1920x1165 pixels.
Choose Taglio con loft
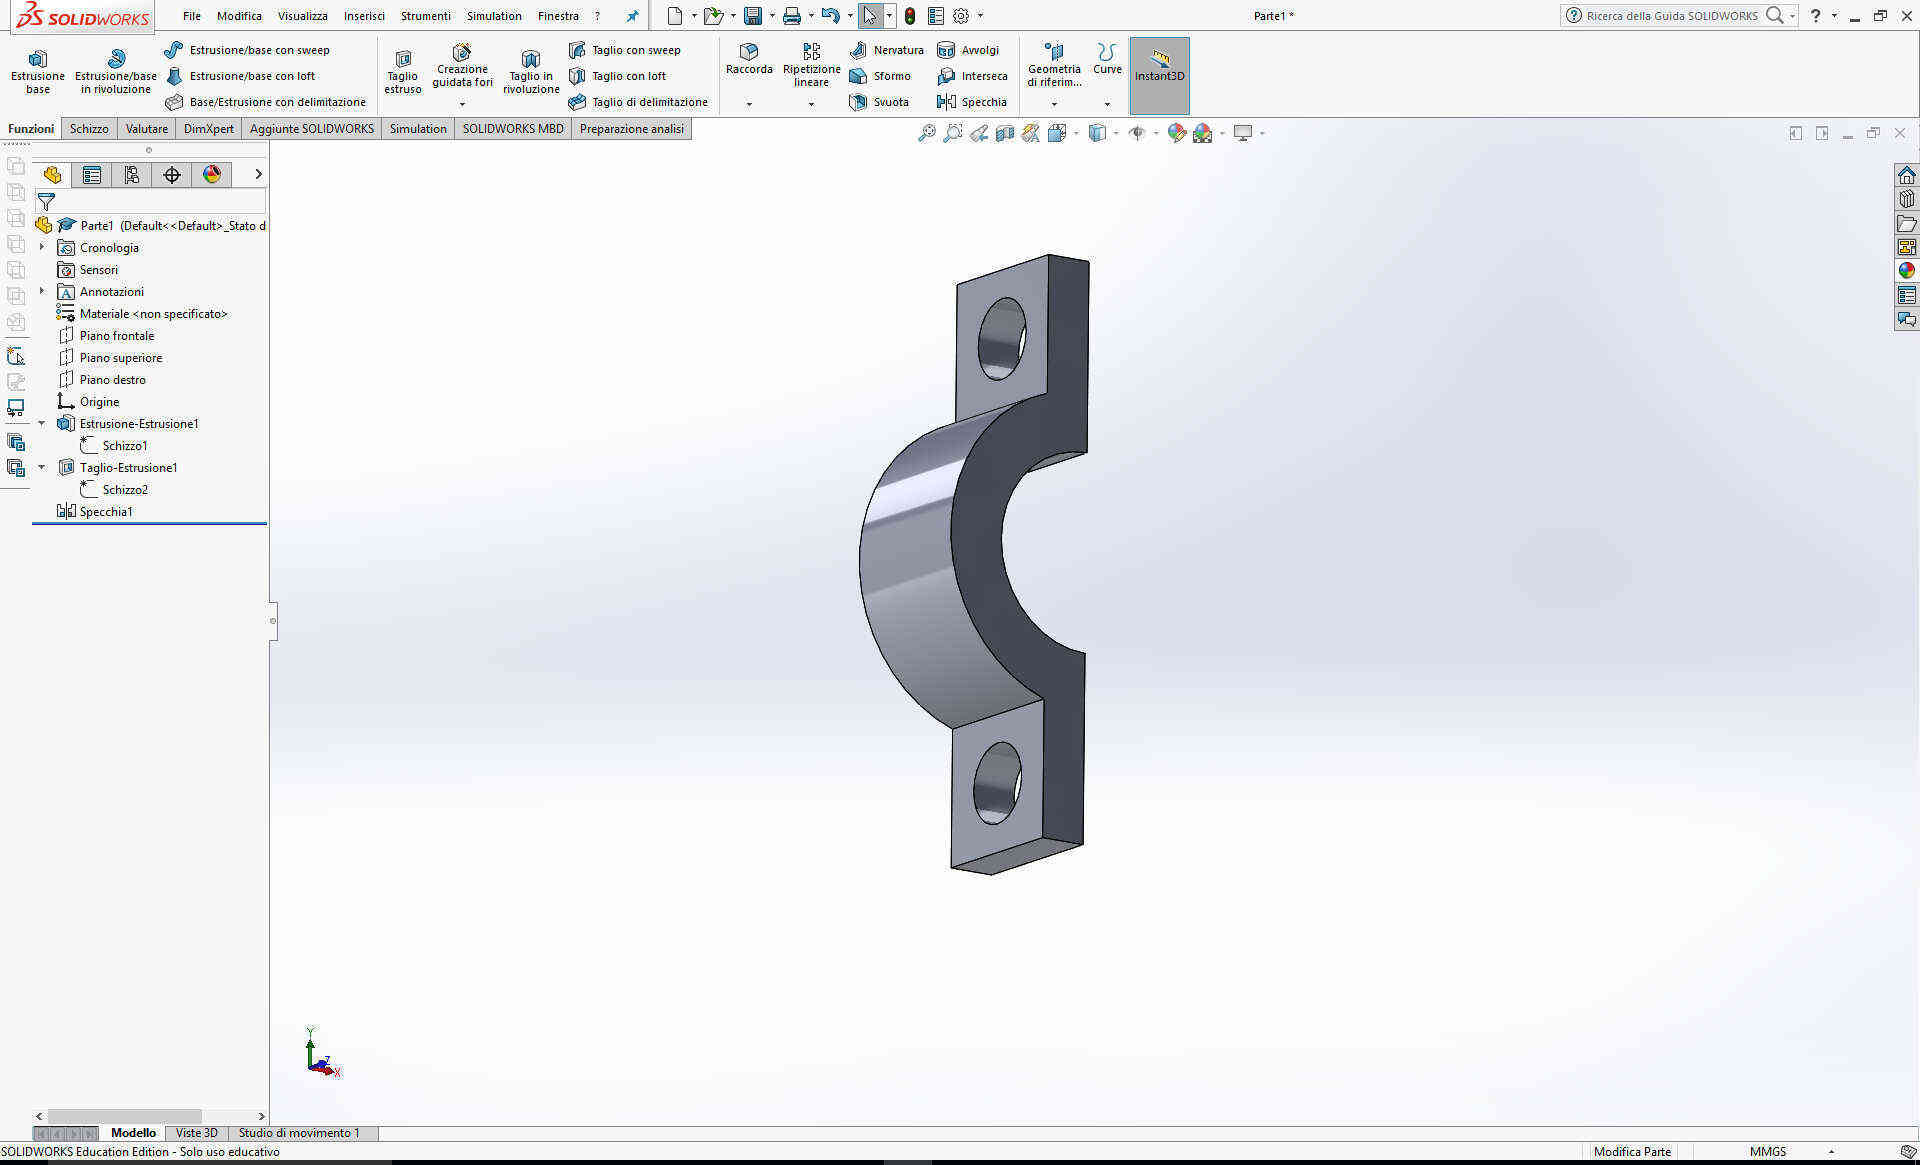617,76
